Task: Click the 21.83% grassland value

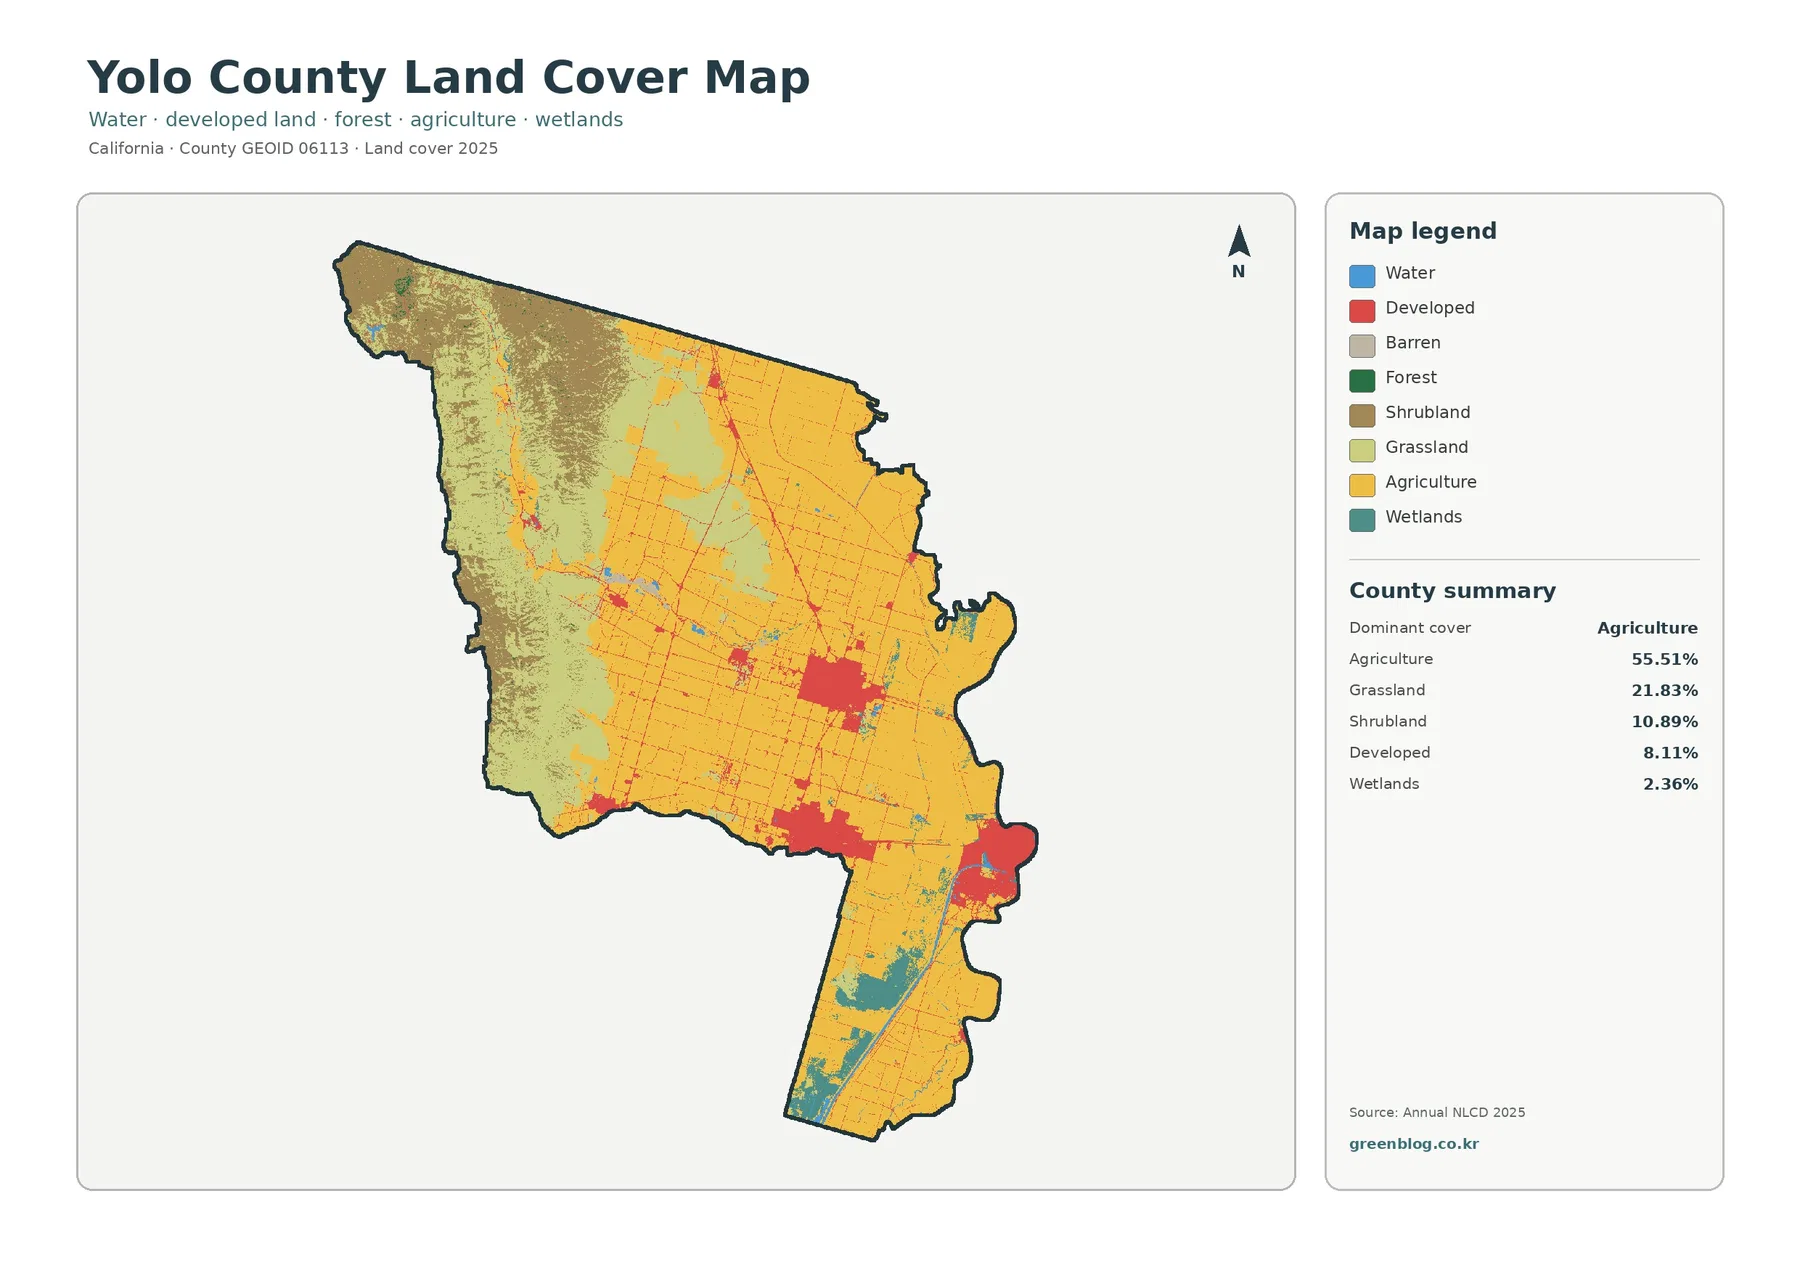Action: coord(1665,690)
